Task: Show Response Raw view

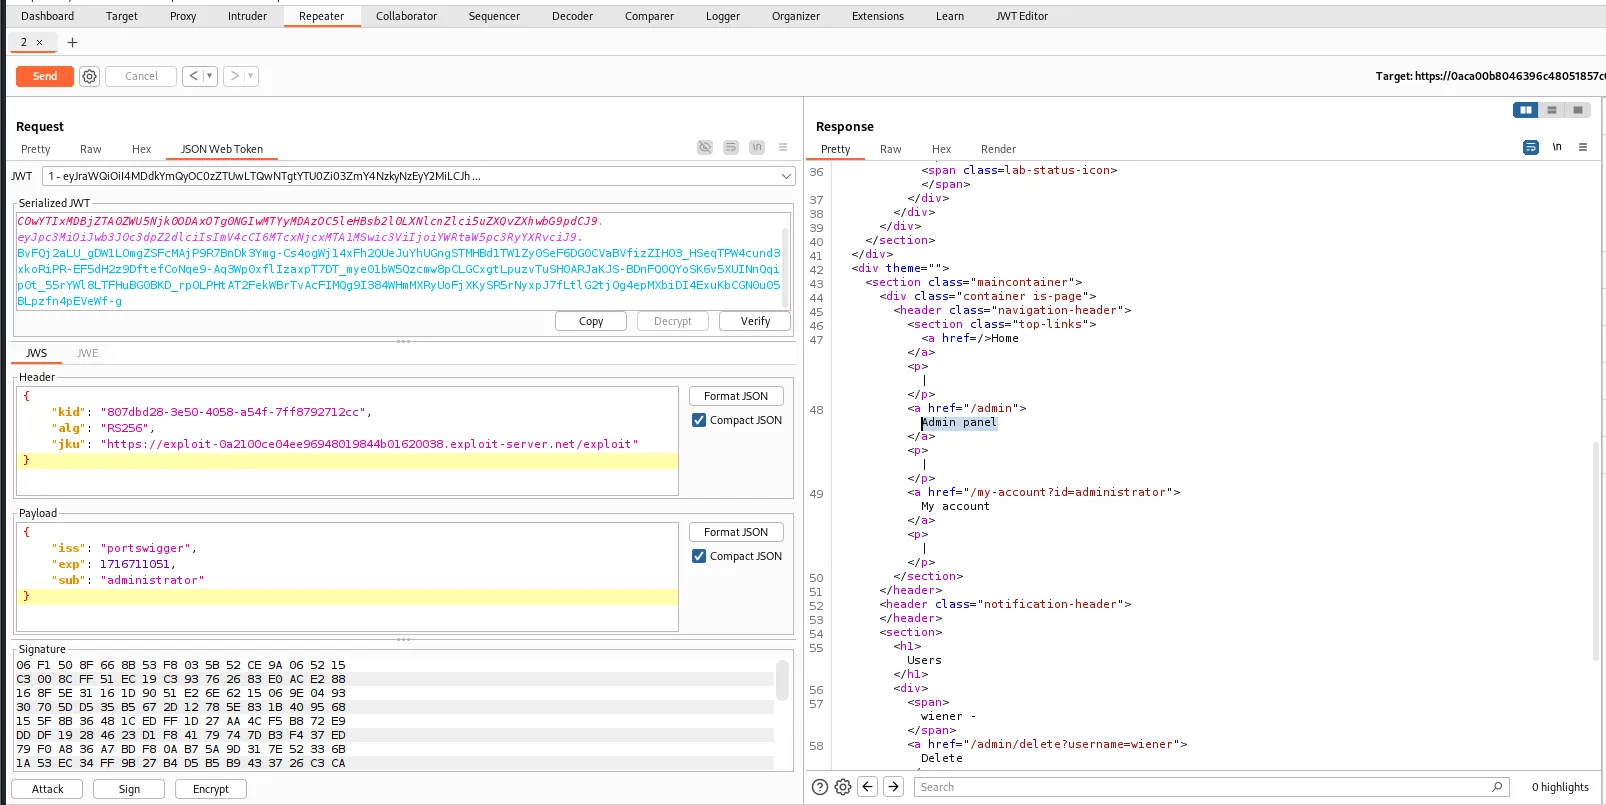Action: [890, 149]
